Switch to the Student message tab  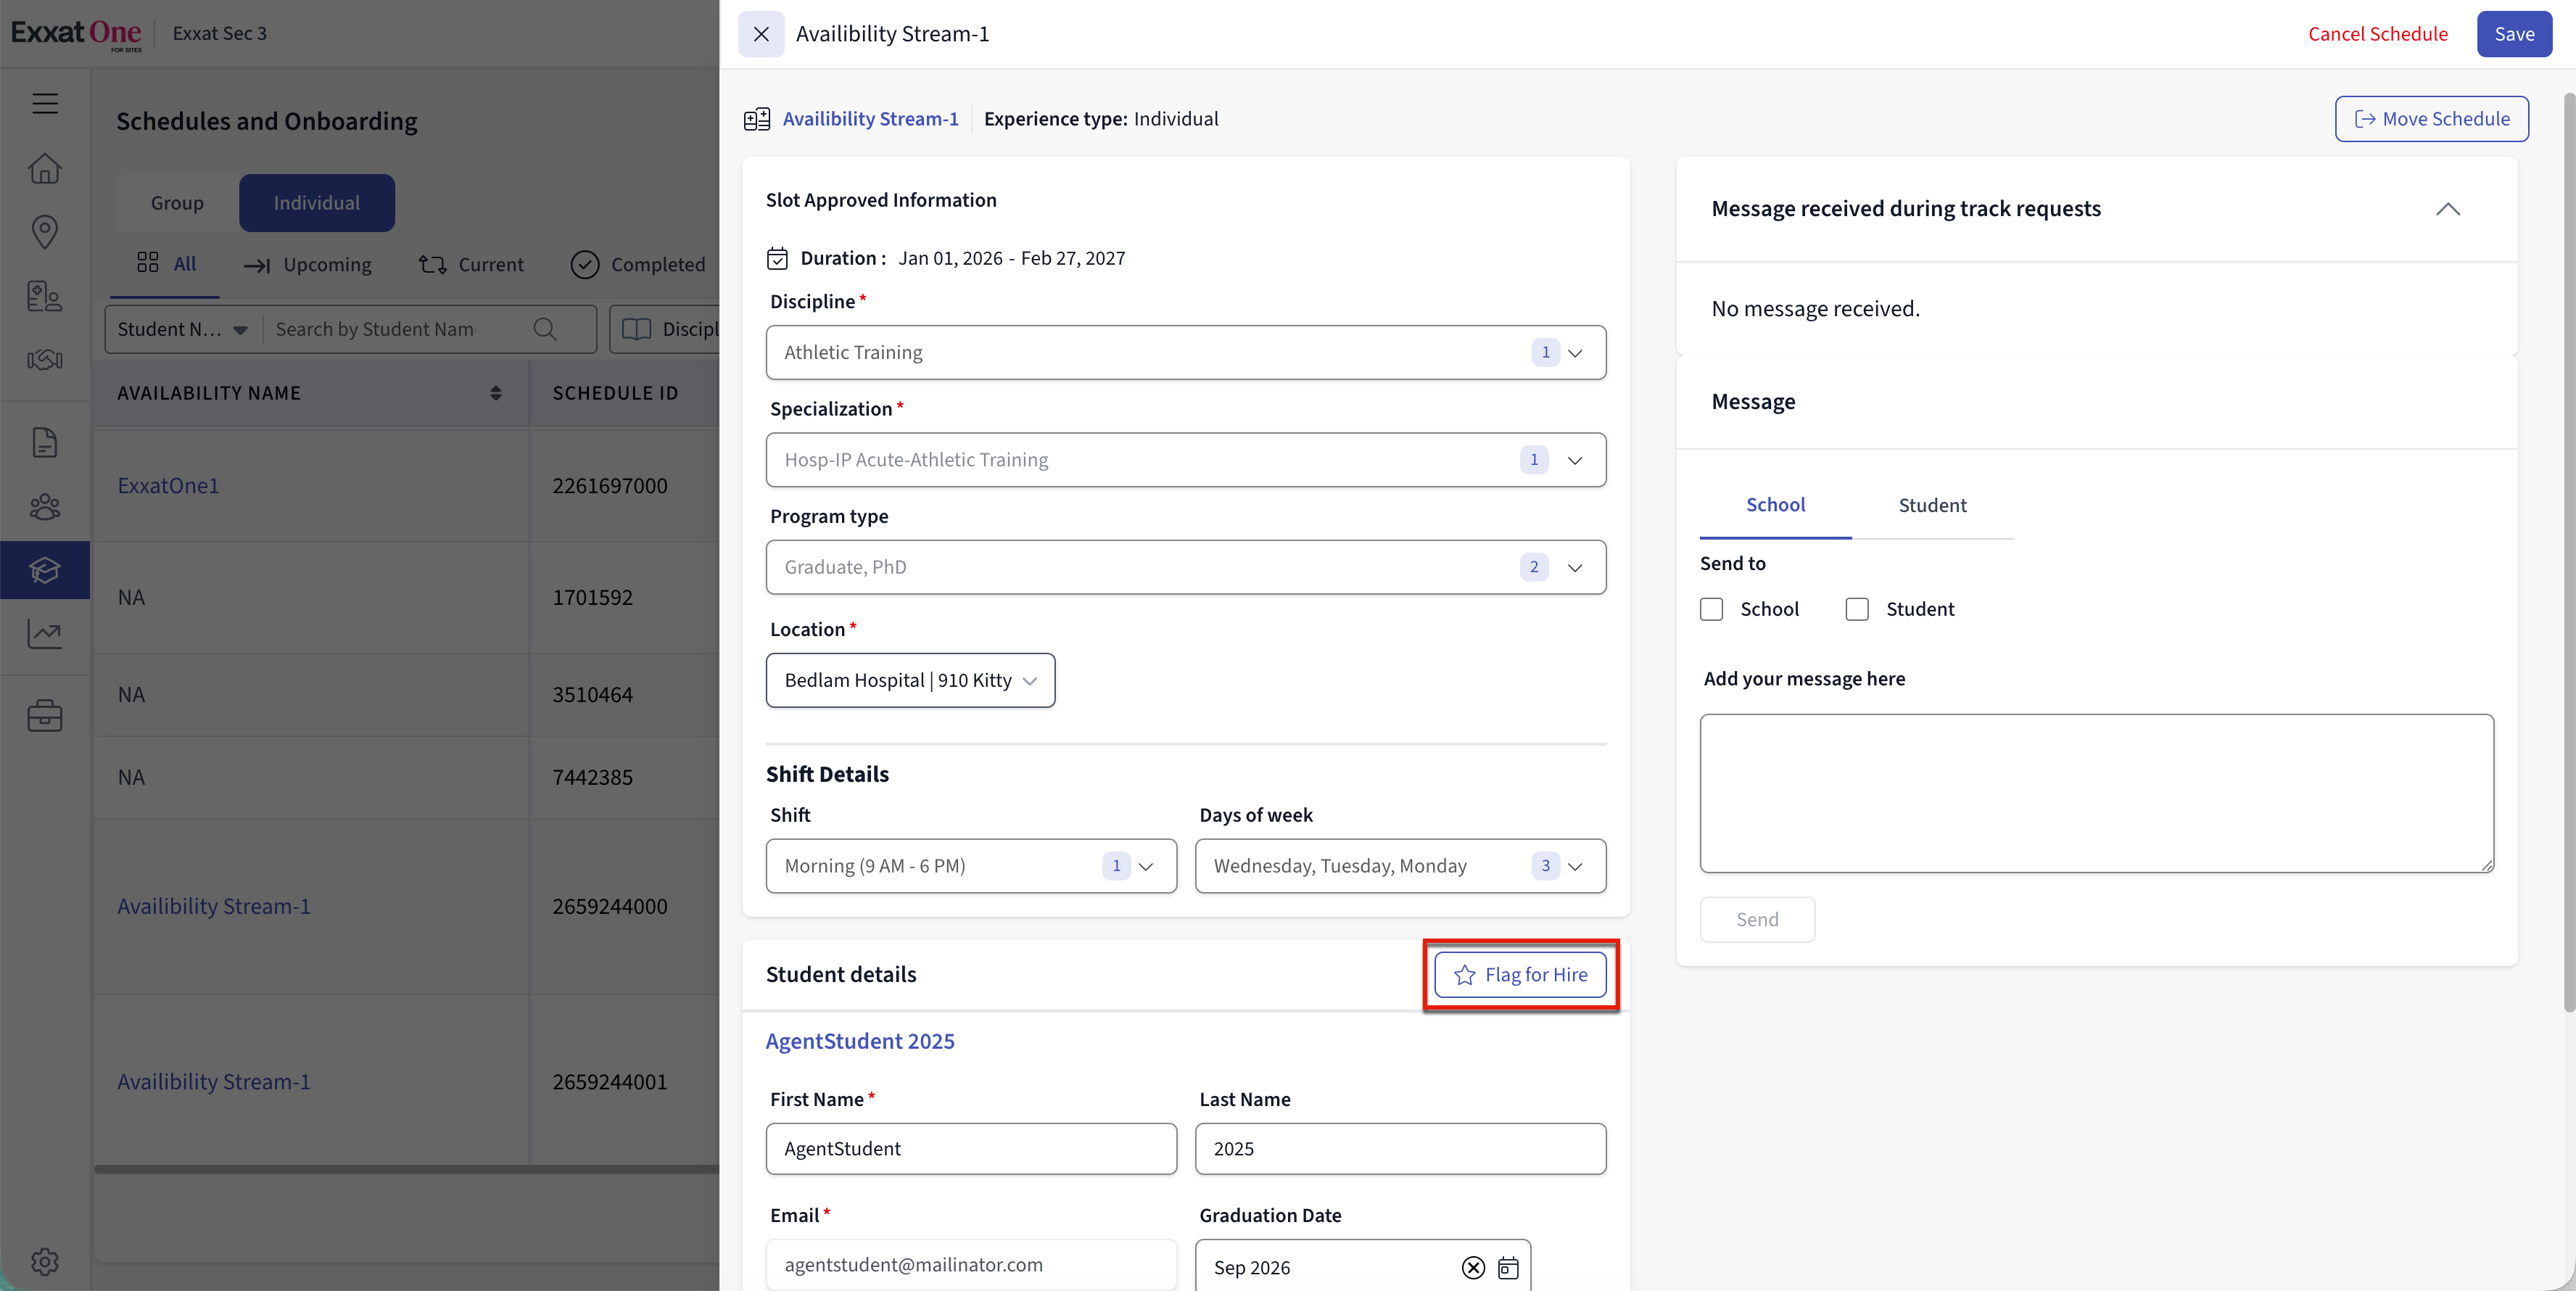tap(1932, 506)
